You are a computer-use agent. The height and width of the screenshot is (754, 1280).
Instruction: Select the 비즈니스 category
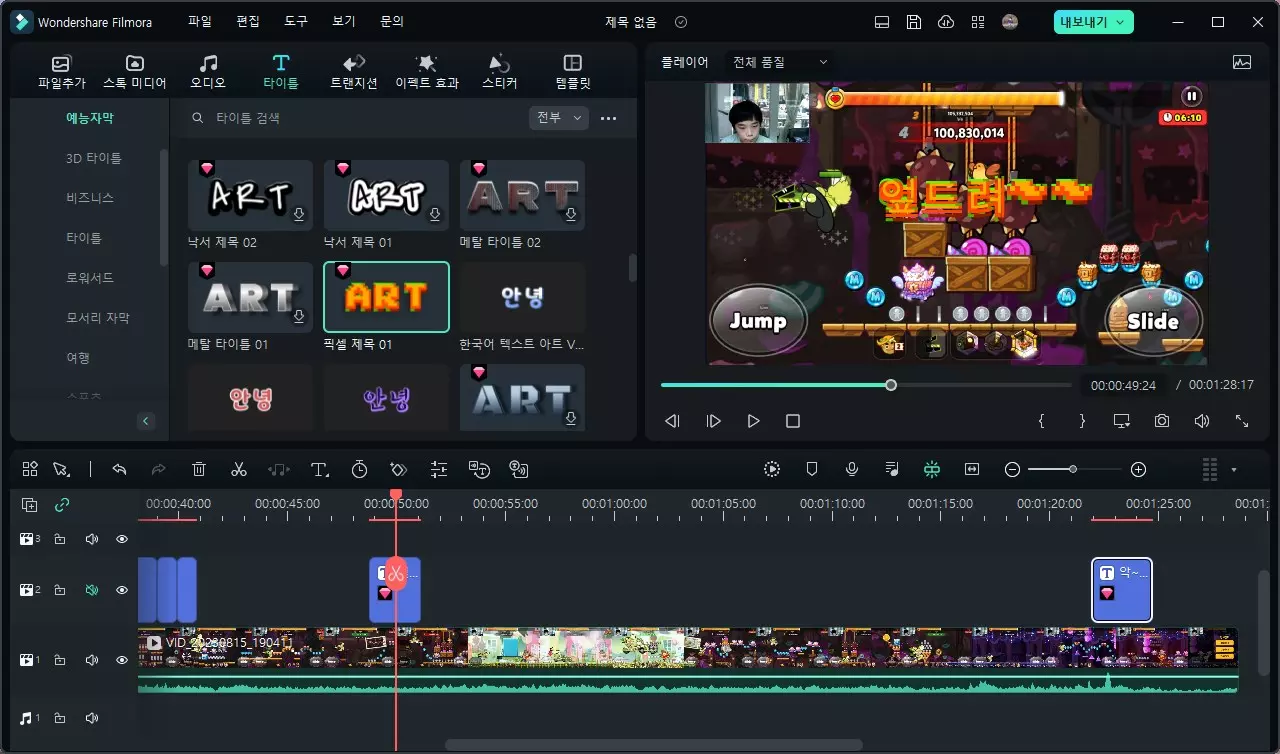pyautogui.click(x=90, y=198)
